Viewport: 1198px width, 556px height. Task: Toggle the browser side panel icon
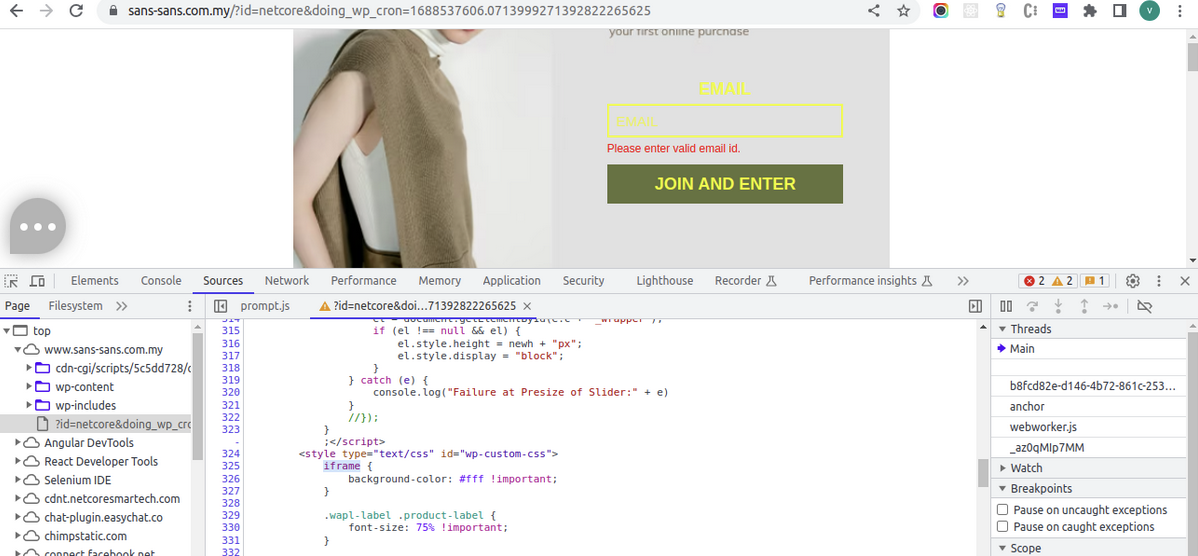click(x=1119, y=11)
